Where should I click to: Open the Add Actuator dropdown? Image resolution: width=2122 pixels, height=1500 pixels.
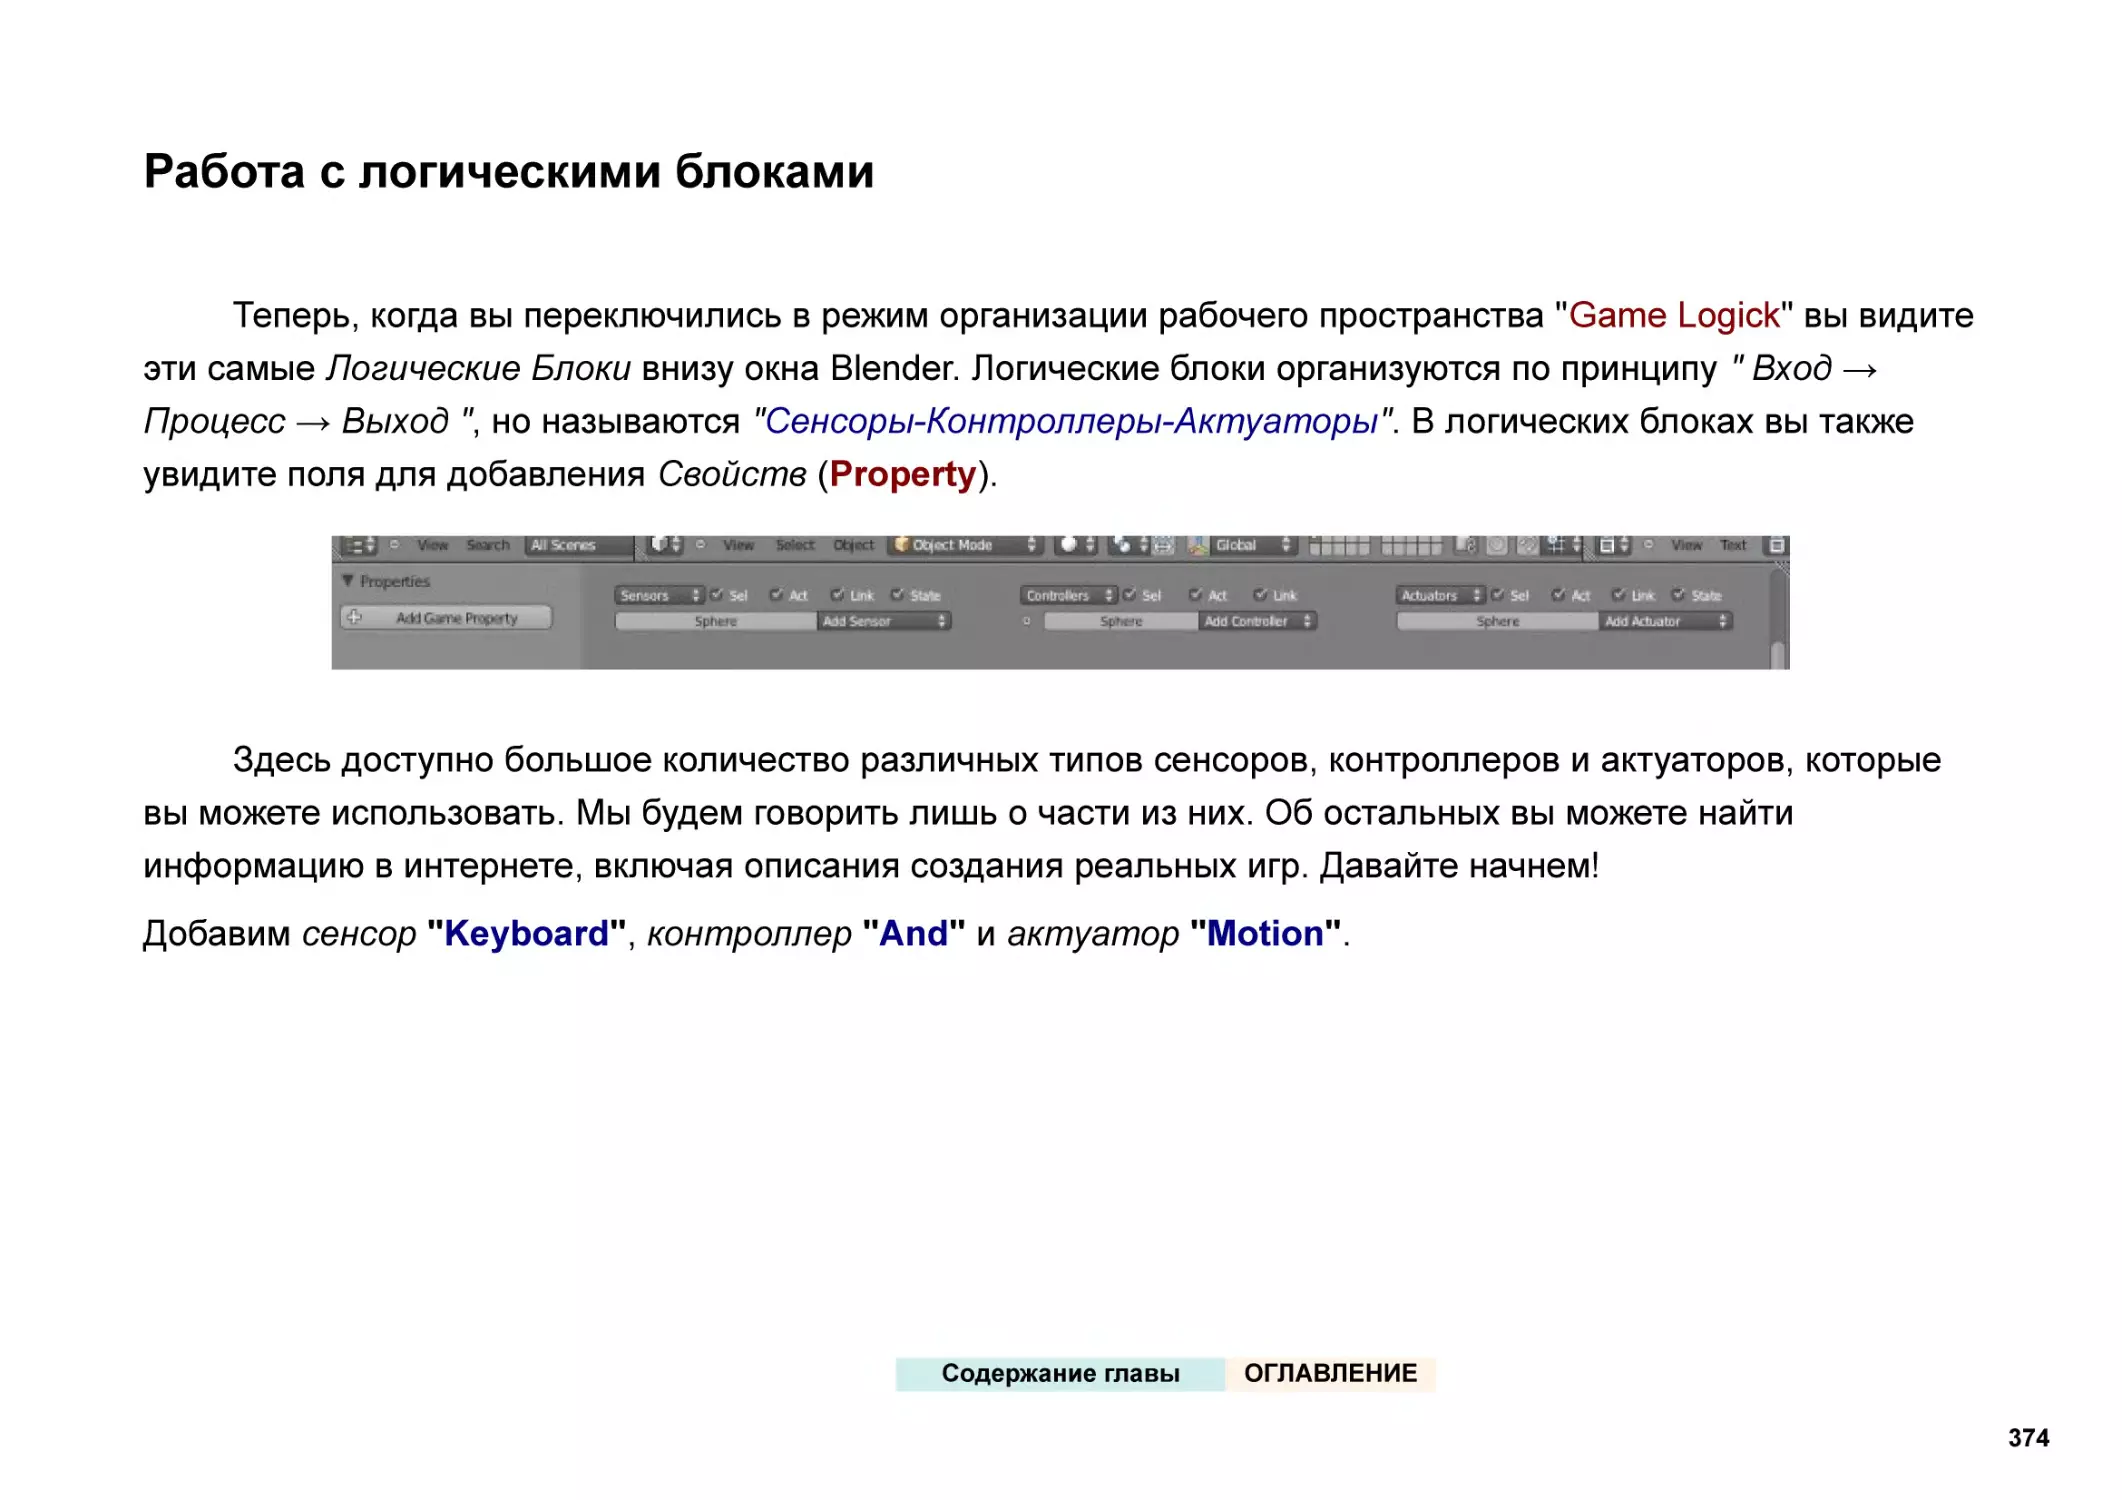pyautogui.click(x=1666, y=621)
